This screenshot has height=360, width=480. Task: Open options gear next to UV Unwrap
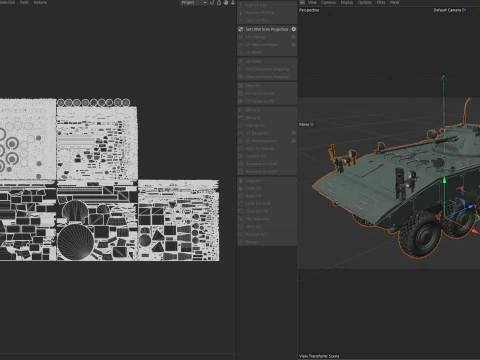294,37
